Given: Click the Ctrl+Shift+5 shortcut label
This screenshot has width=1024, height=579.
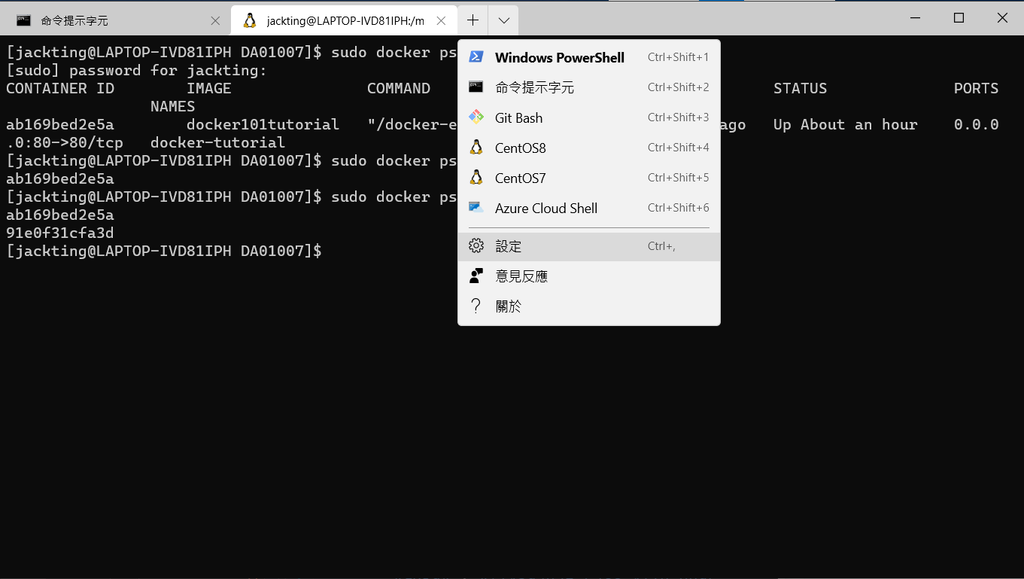Looking at the screenshot, I should coord(678,177).
